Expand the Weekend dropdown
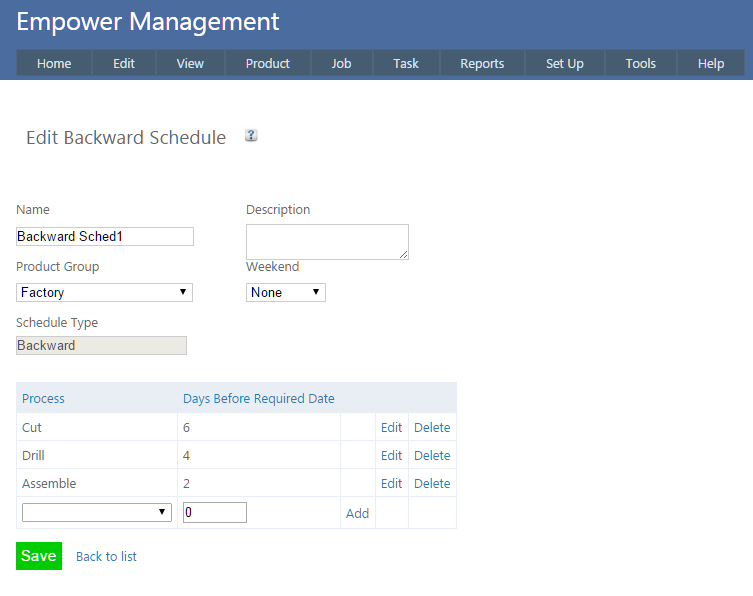The height and width of the screenshot is (596, 753). coord(285,292)
